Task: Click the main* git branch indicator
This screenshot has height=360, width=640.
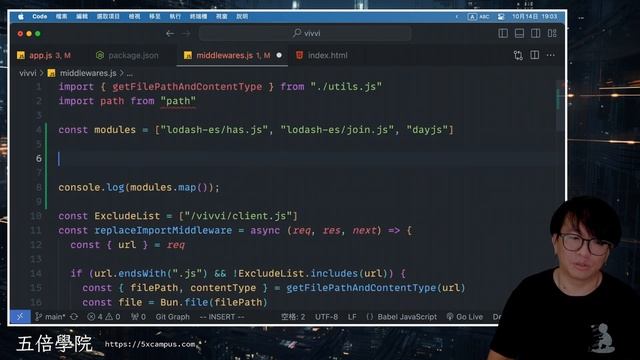Action: point(50,317)
